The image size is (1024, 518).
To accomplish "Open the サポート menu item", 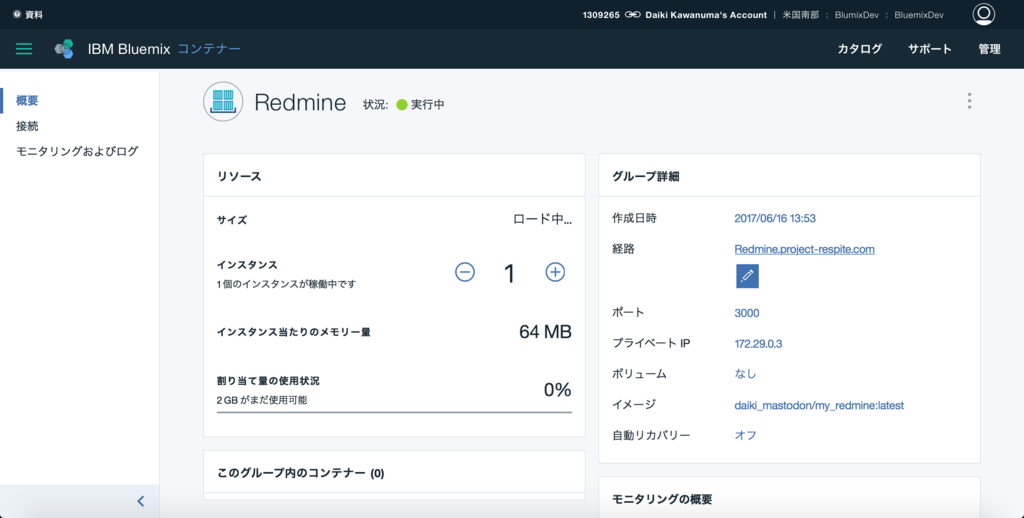I will coord(929,49).
